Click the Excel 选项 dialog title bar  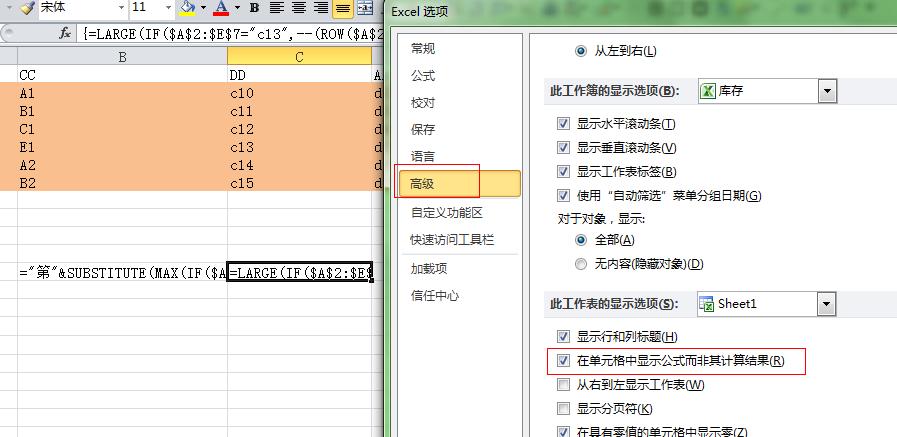tap(641, 12)
